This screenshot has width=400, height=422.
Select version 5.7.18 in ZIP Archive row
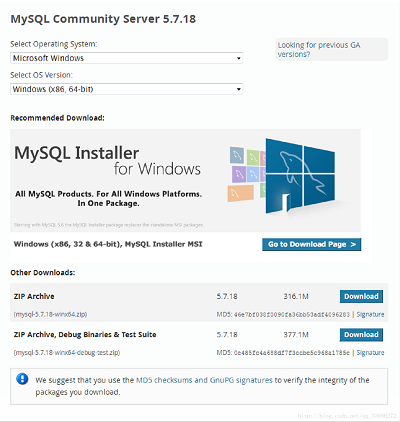227,296
